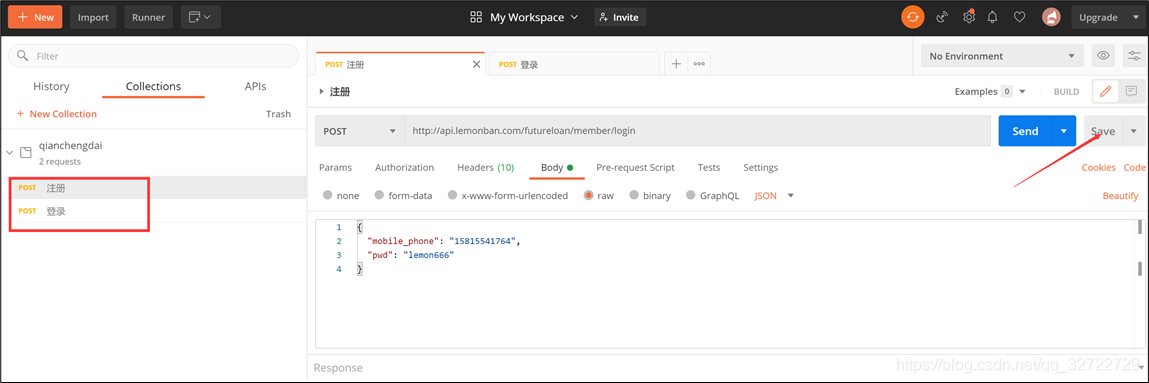The image size is (1149, 383).
Task: Save the request
Action: [x=1103, y=131]
